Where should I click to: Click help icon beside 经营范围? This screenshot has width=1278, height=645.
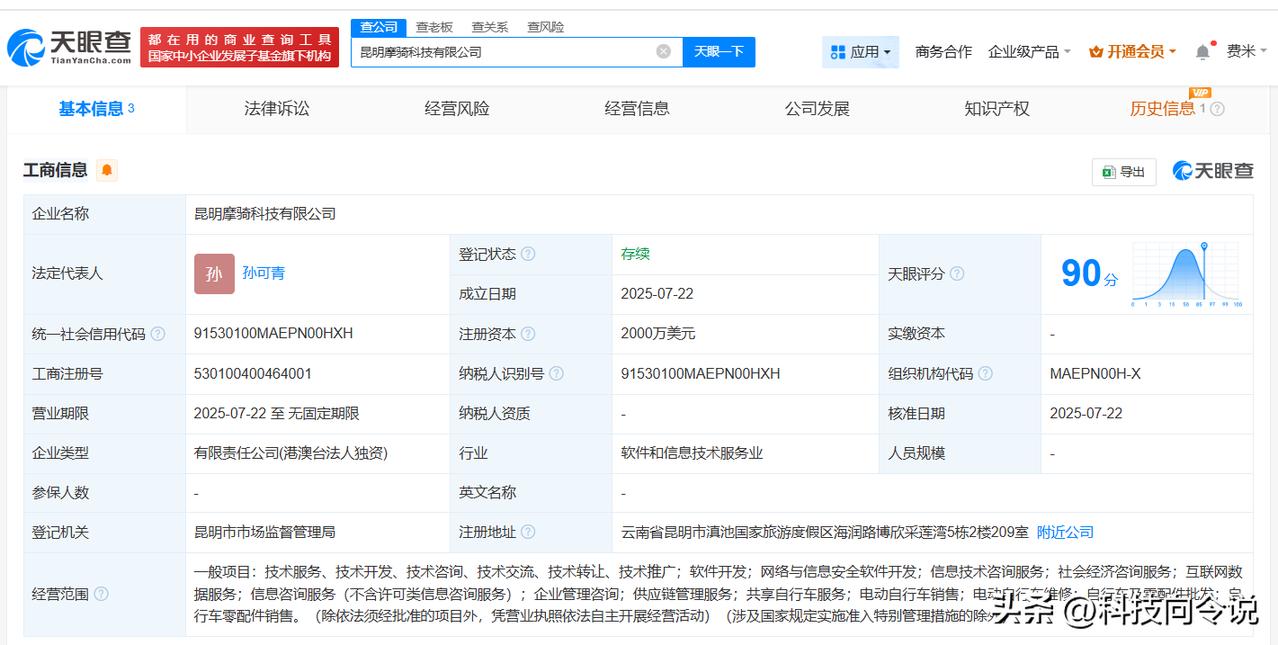[x=101, y=594]
